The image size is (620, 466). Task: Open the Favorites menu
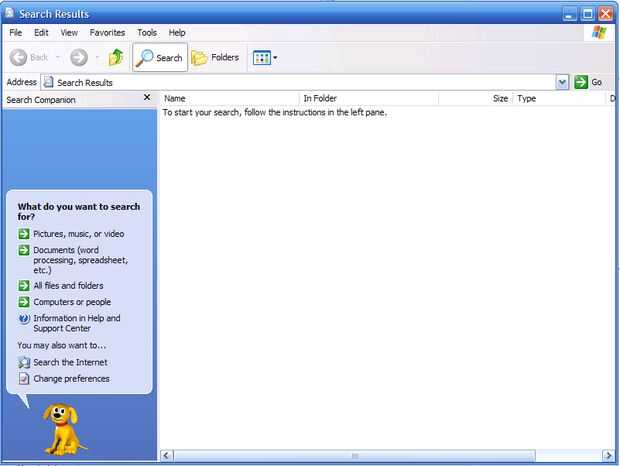107,32
